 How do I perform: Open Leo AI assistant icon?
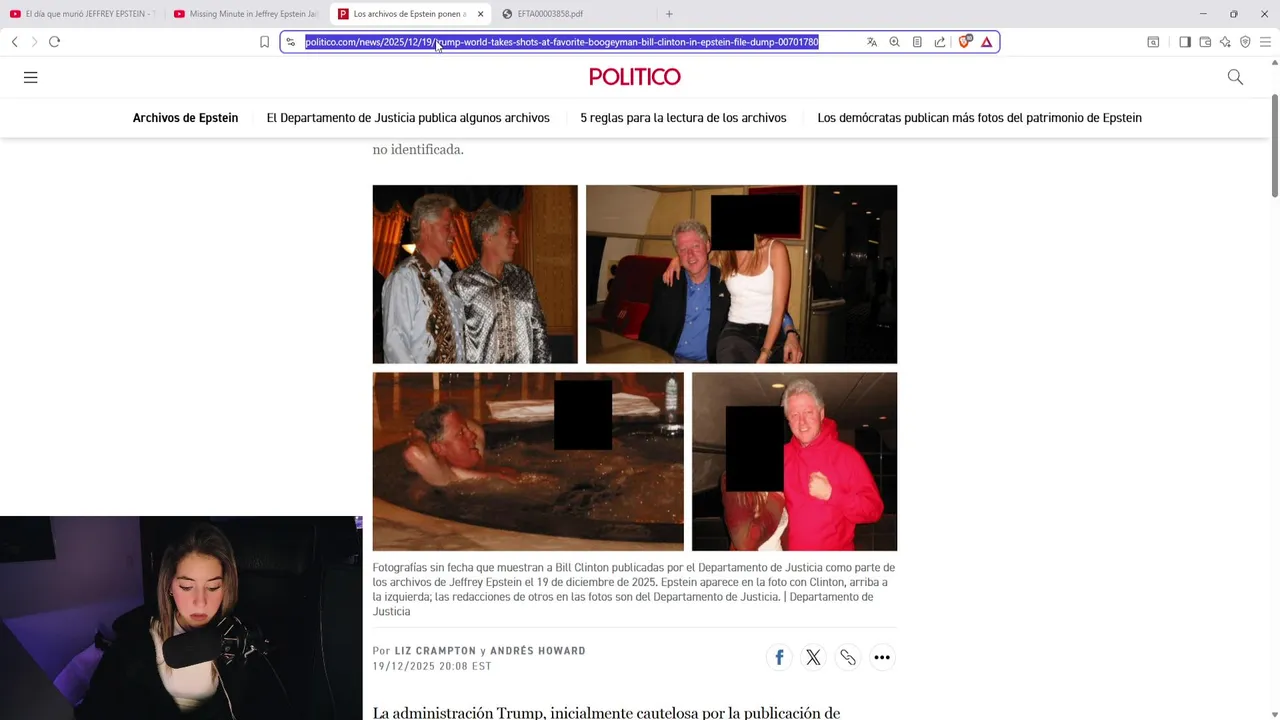[x=1225, y=42]
